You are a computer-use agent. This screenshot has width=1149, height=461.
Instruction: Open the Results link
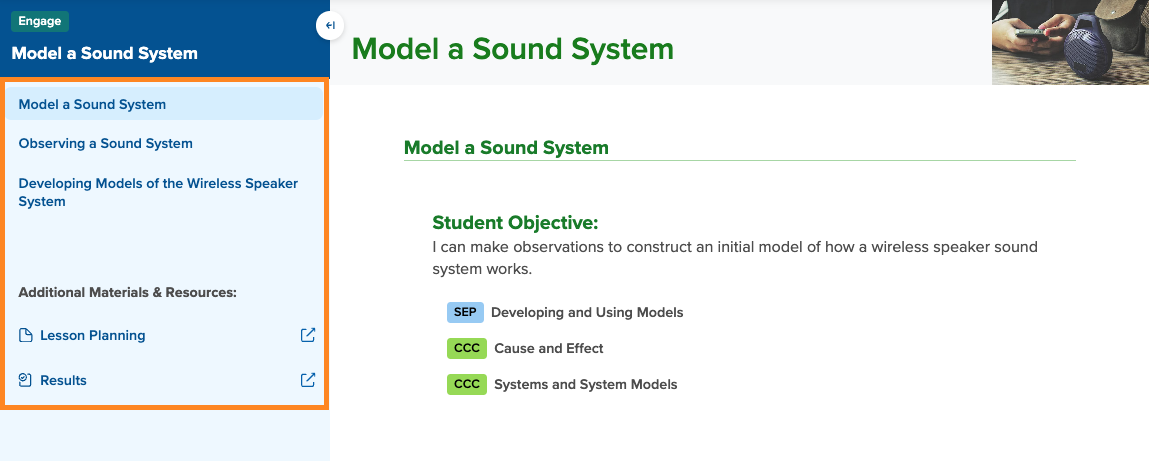point(63,380)
